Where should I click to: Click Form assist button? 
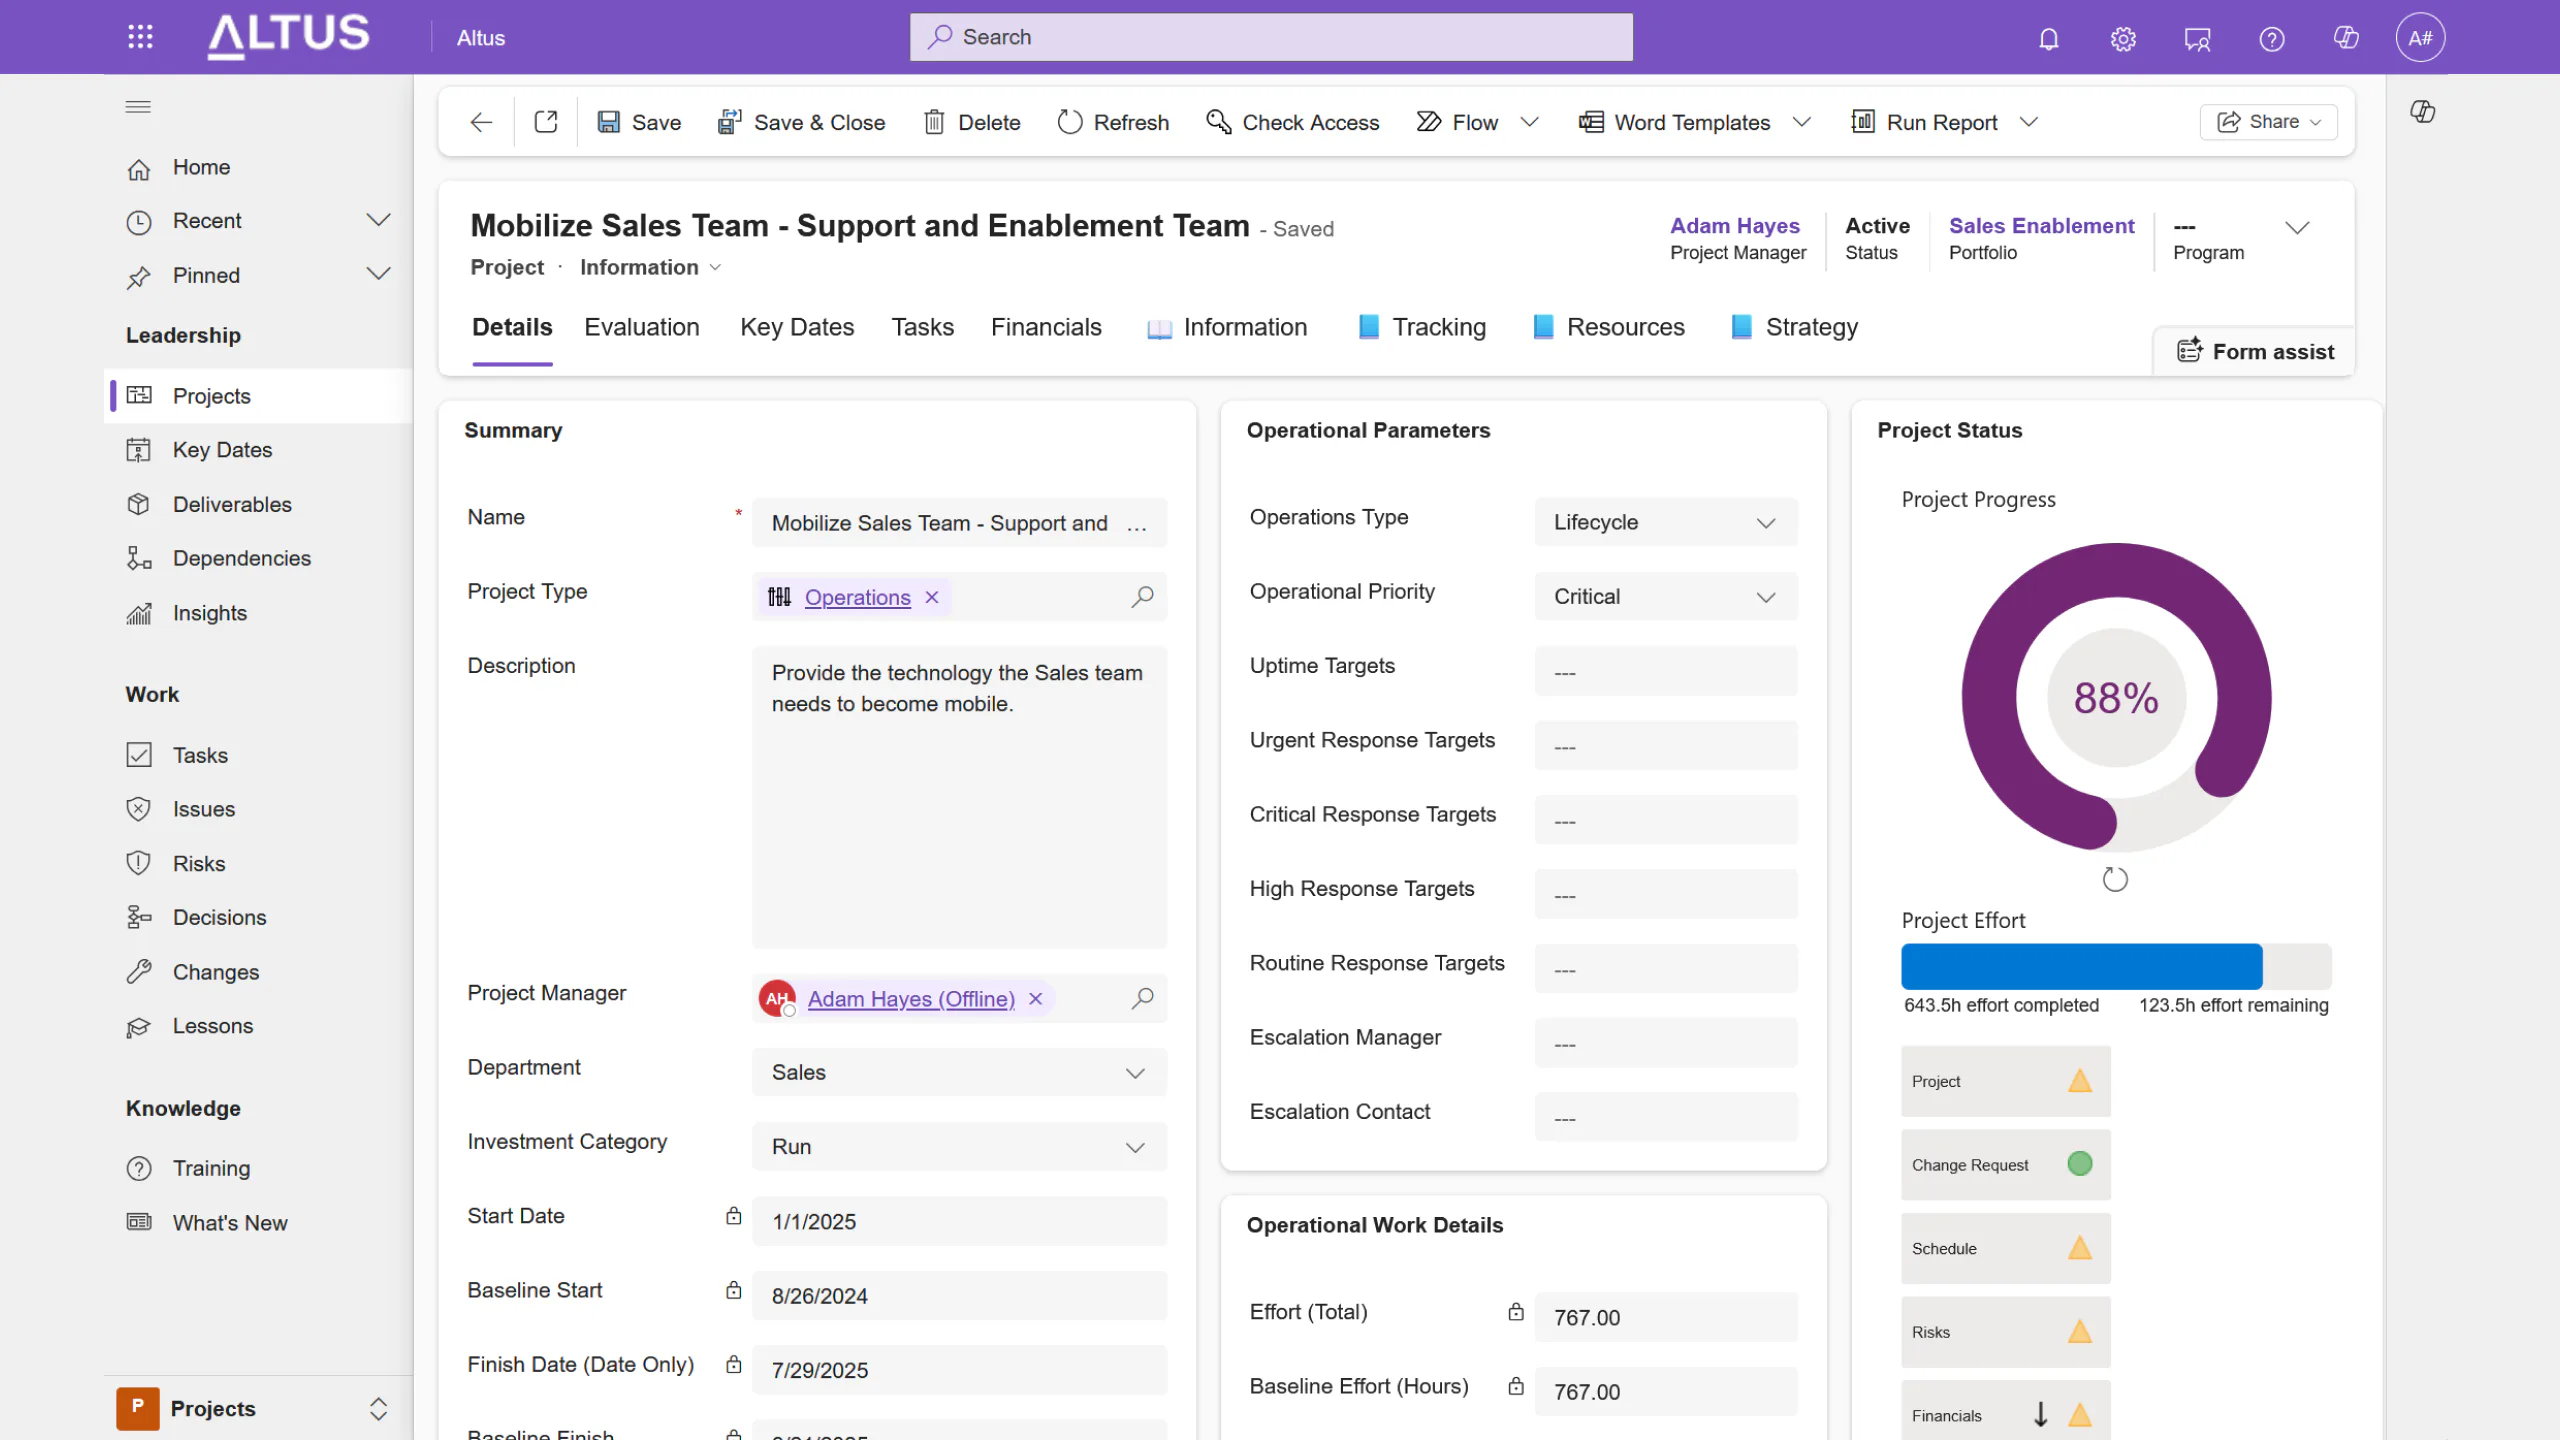(x=2256, y=351)
